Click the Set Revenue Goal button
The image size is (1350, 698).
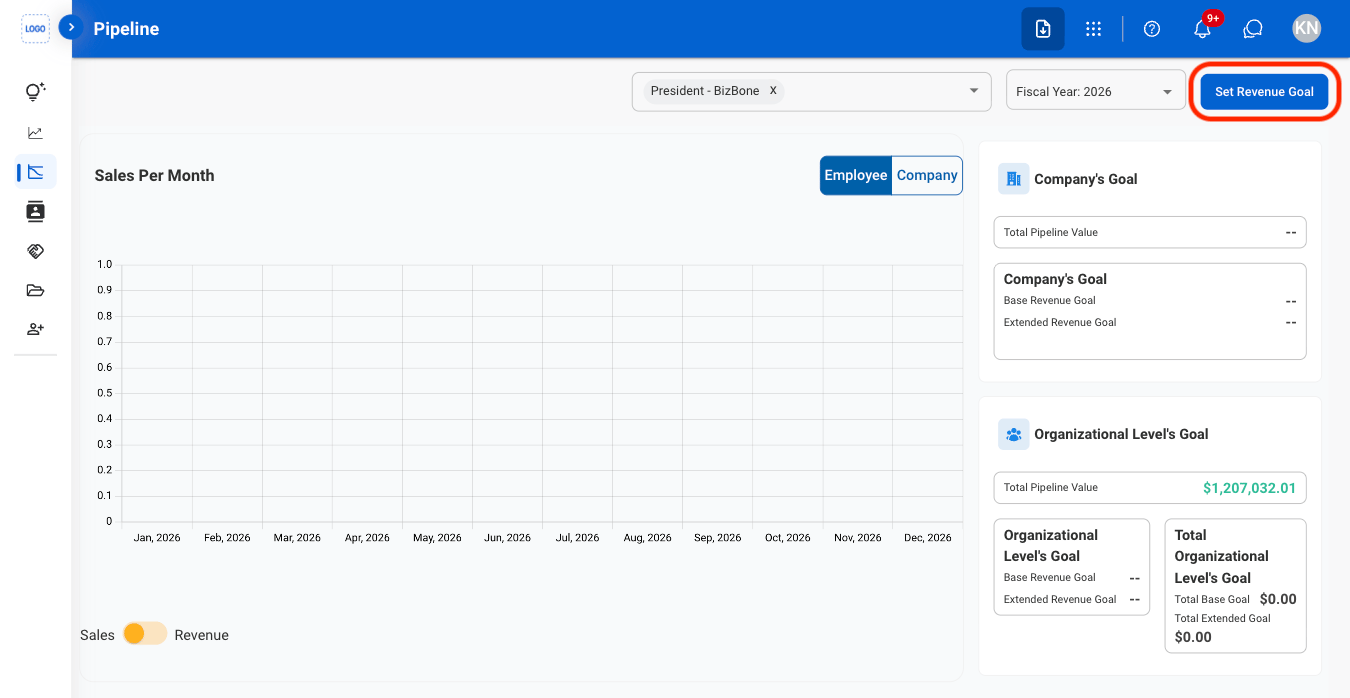tap(1265, 91)
